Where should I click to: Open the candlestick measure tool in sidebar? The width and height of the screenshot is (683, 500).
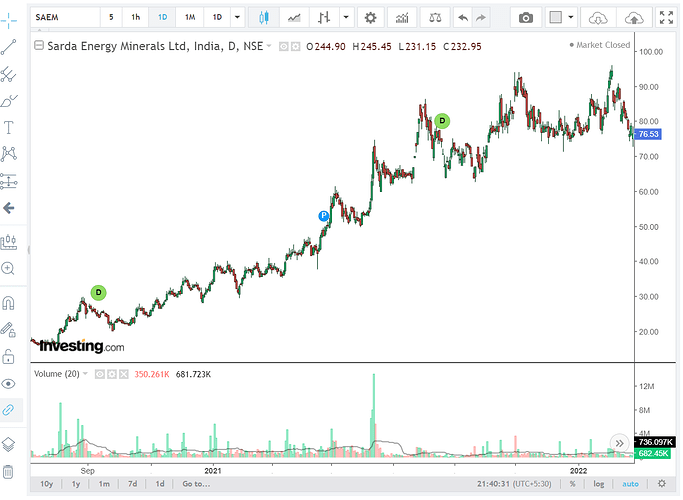click(9, 242)
